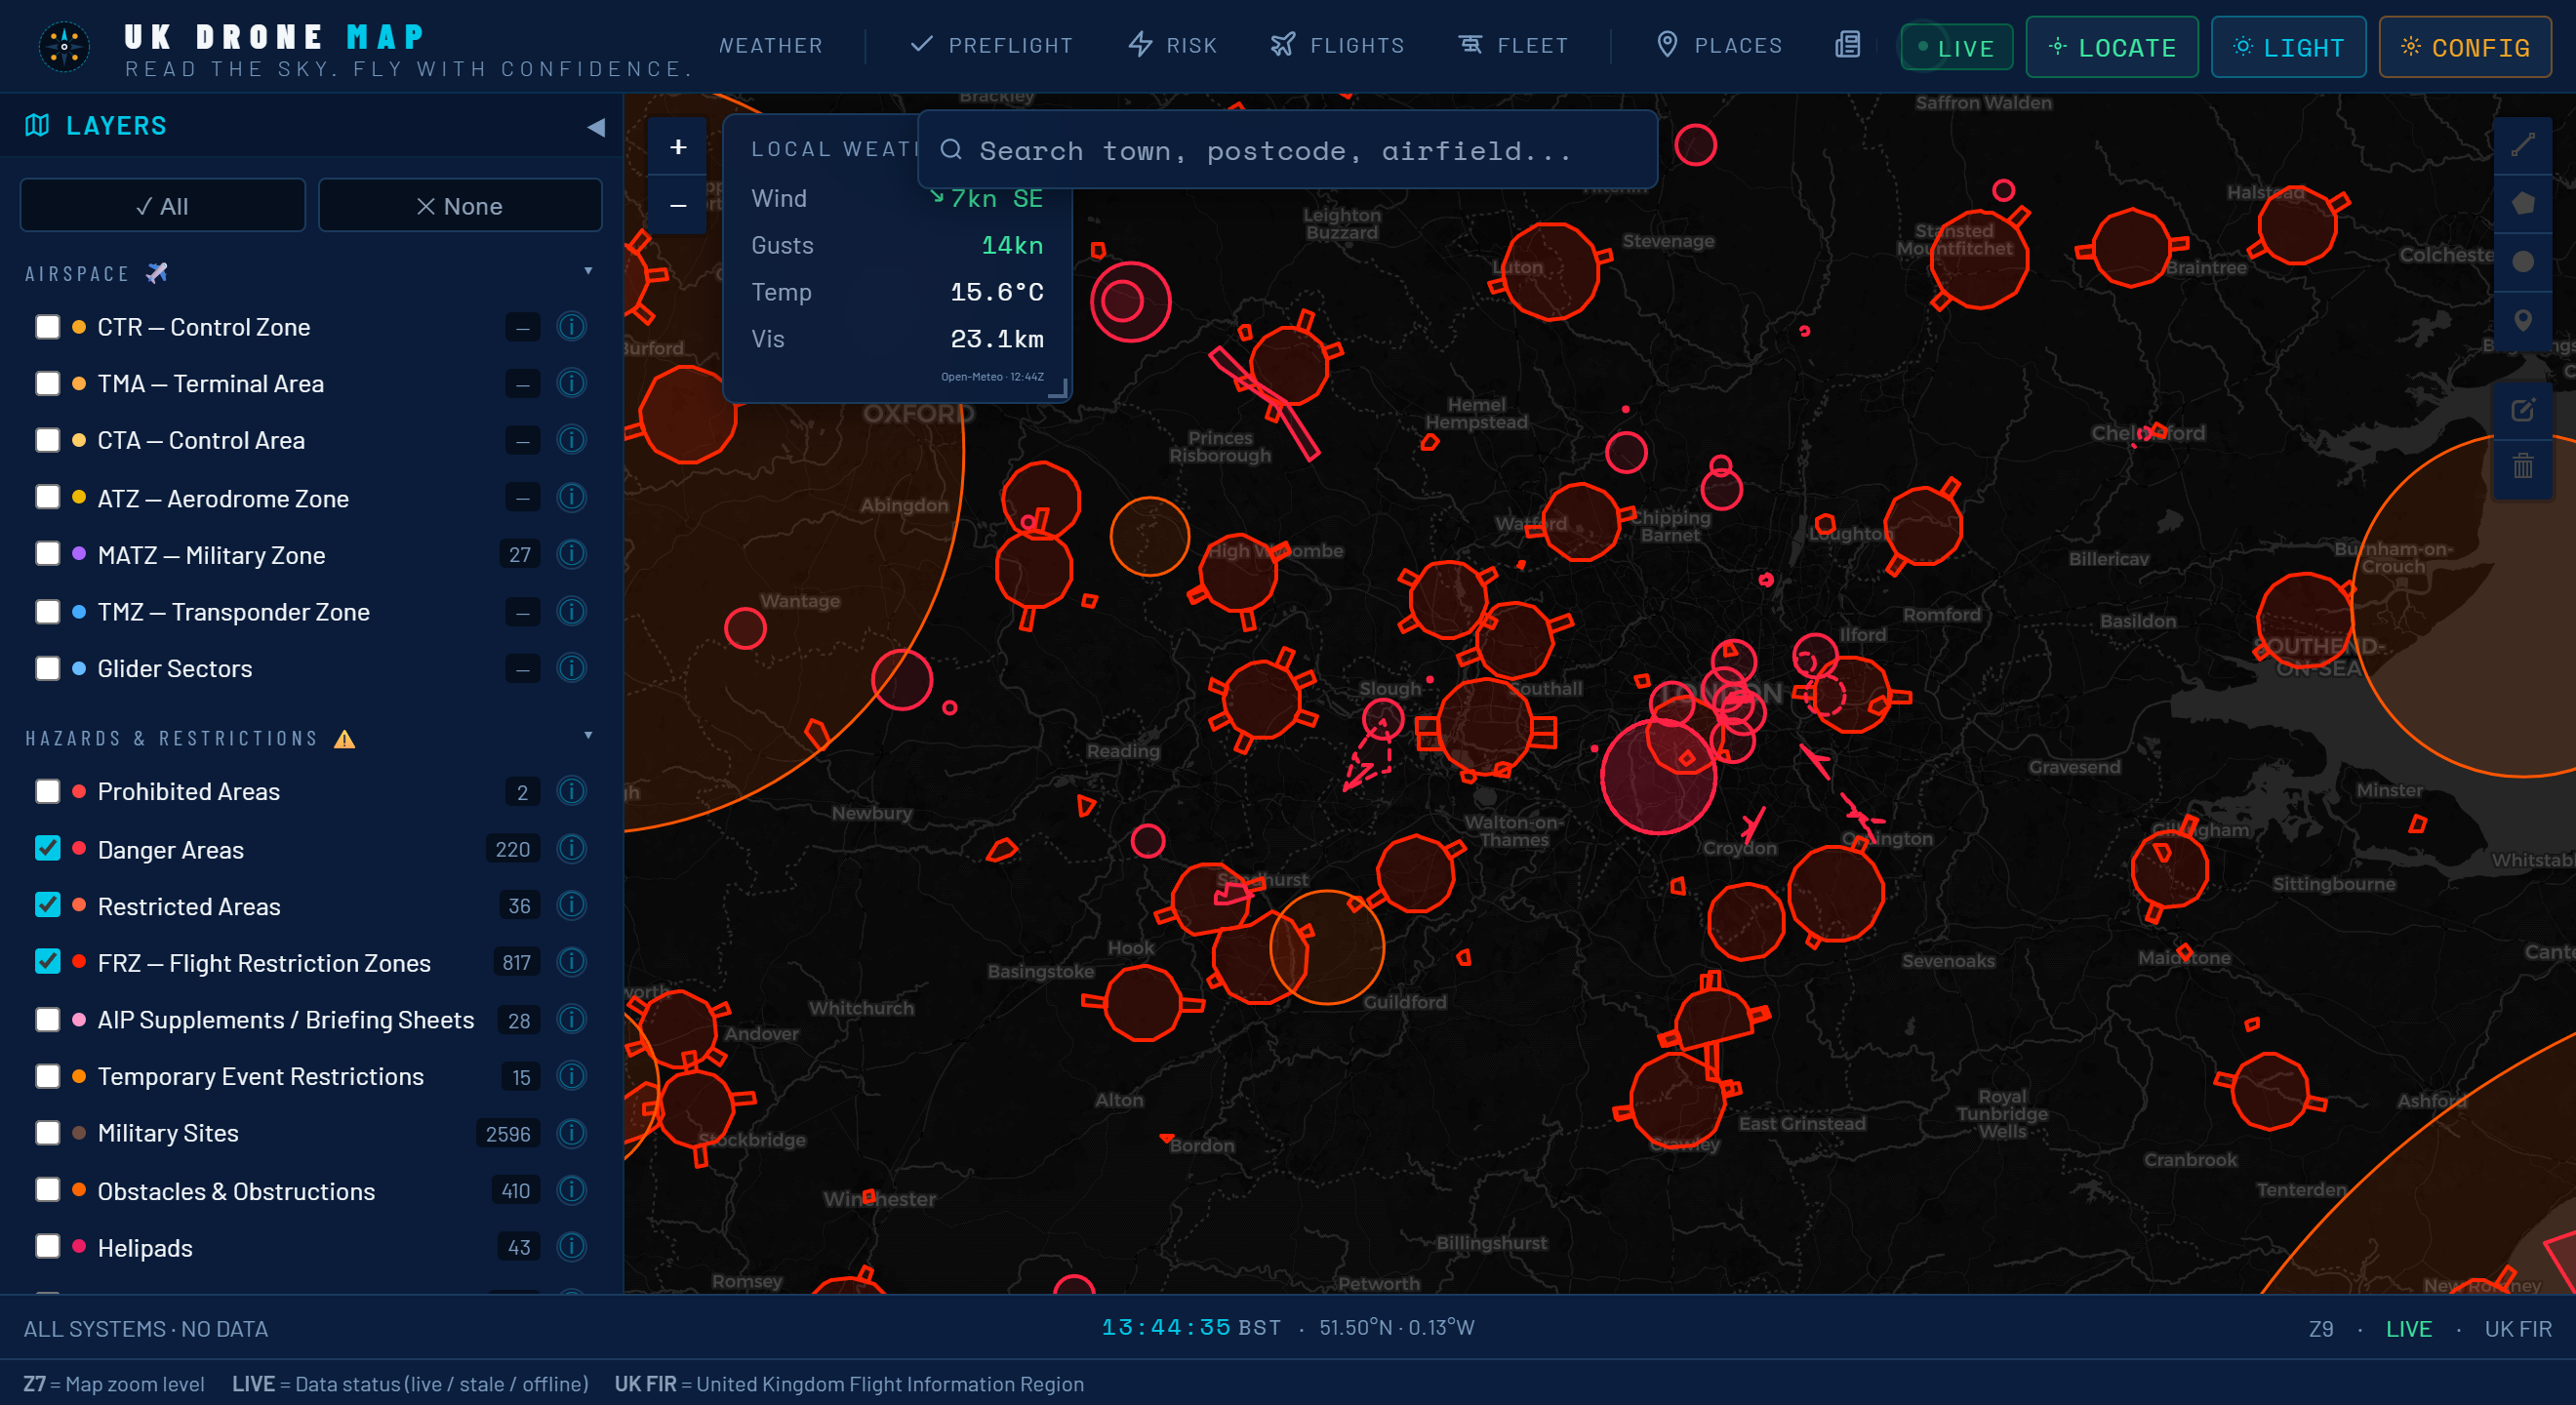Viewport: 2576px width, 1405px height.
Task: Switch theme with the LIGHT button
Action: (2288, 47)
